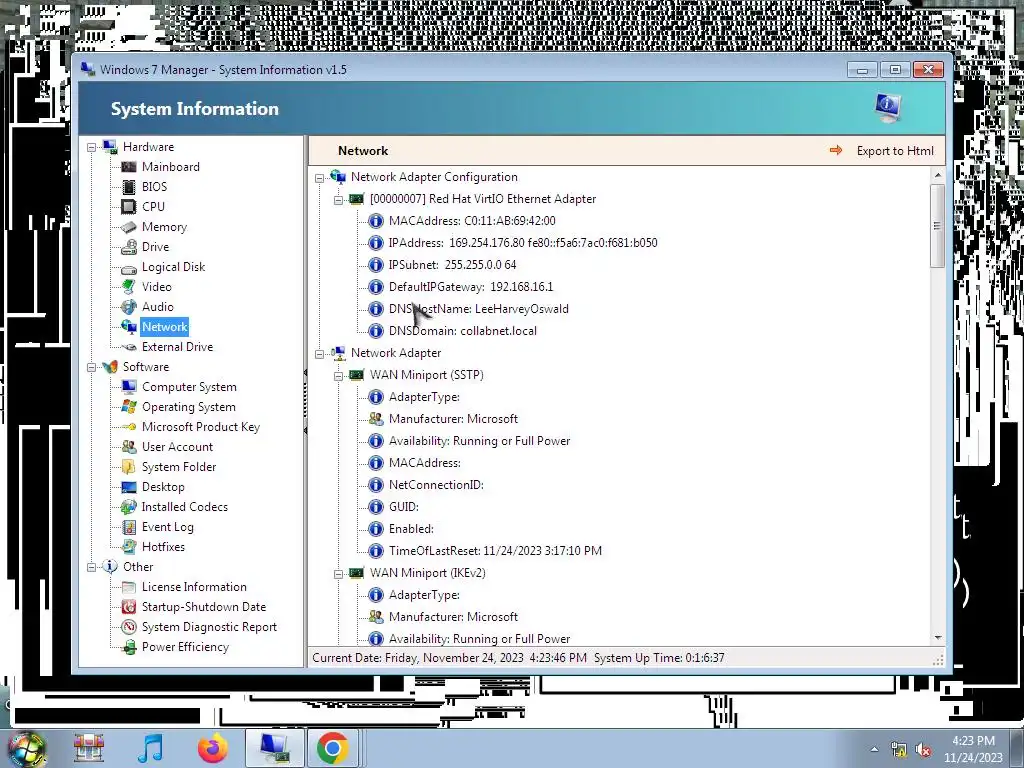1024x768 pixels.
Task: Click the User Account icon
Action: click(129, 447)
